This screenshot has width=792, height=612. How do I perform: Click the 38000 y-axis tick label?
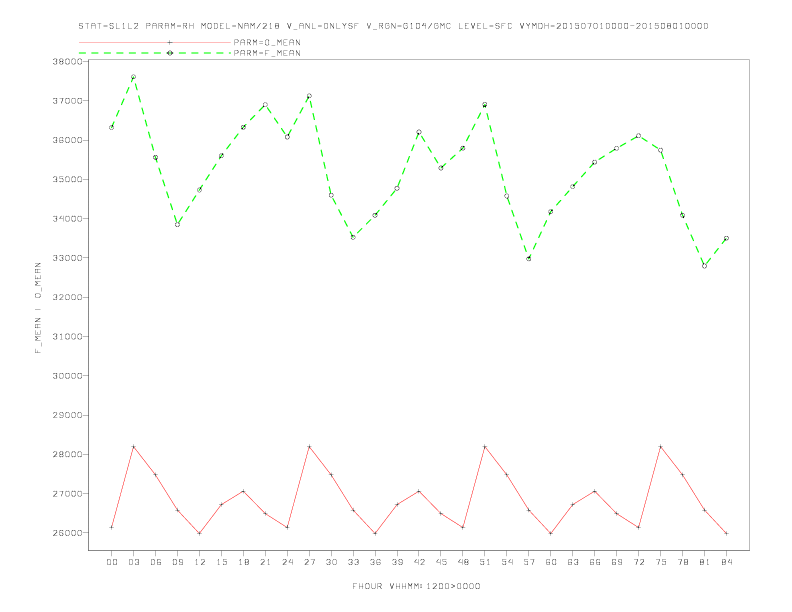[67, 62]
